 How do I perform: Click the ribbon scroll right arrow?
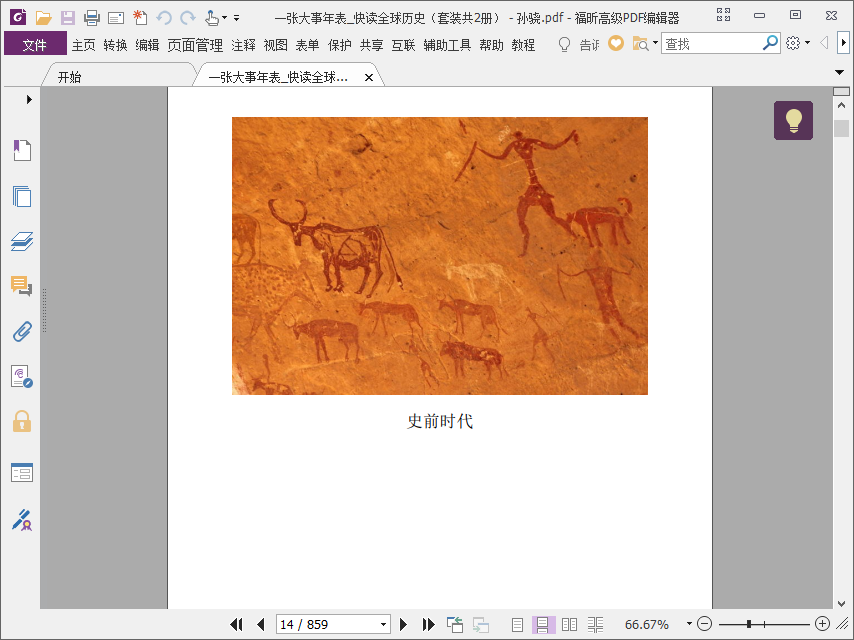click(844, 42)
